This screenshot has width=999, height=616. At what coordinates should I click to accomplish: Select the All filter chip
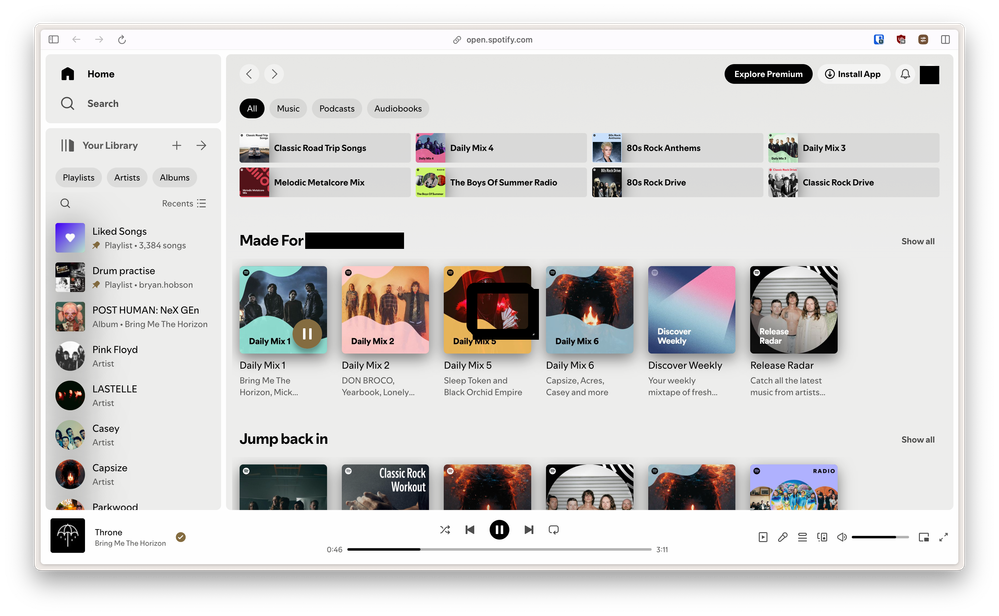point(252,108)
